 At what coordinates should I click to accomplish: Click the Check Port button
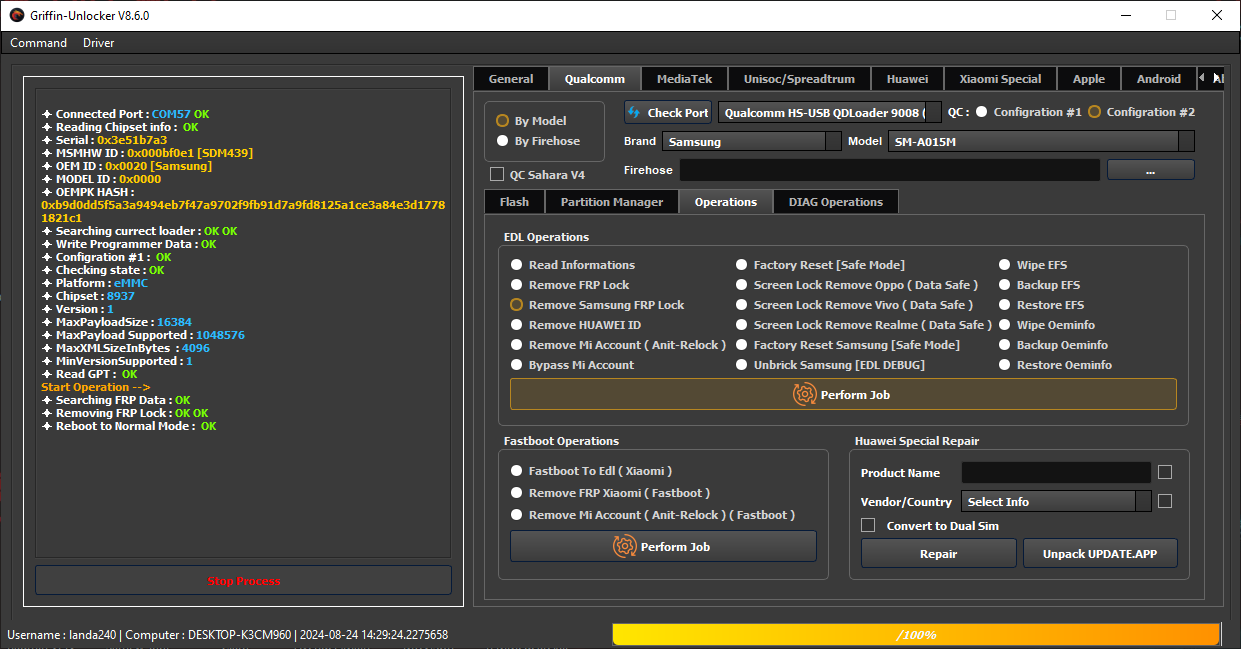click(668, 112)
